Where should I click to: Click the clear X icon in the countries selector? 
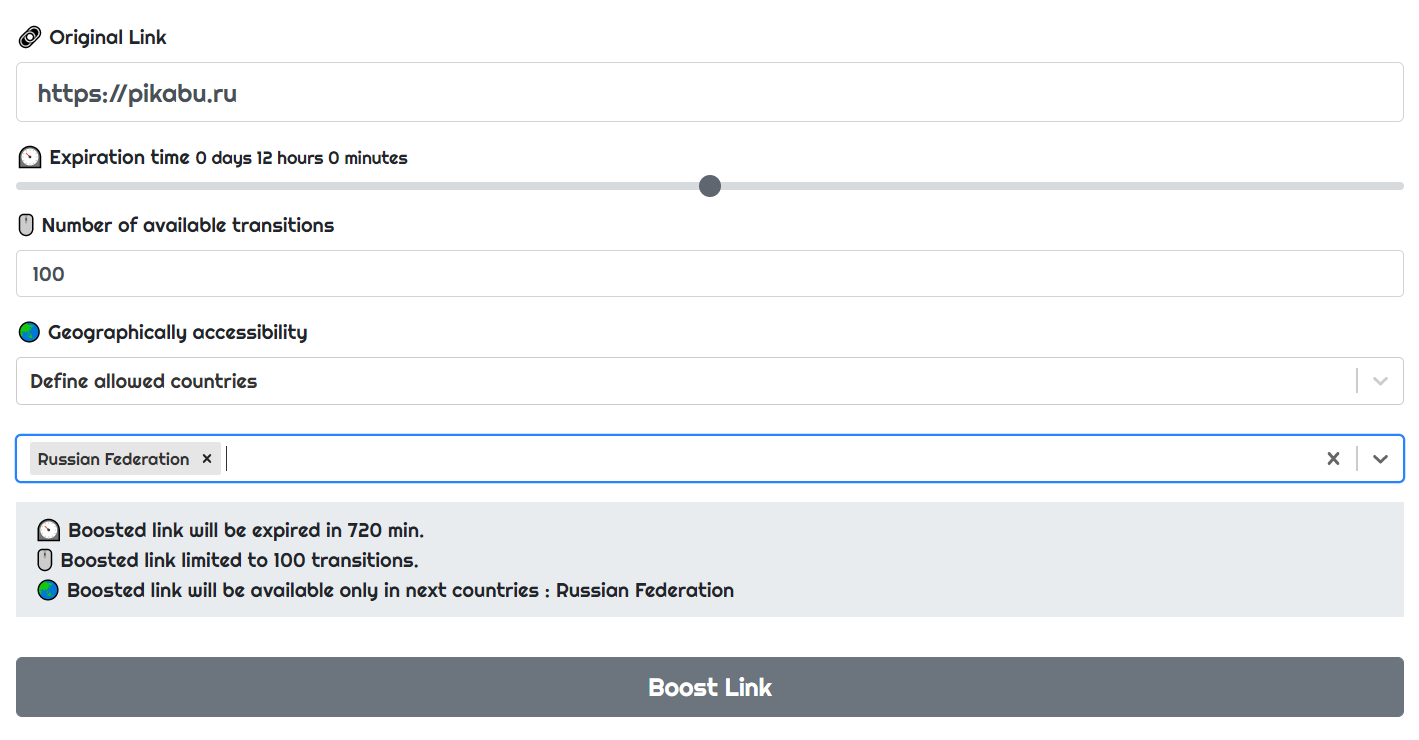click(1333, 458)
